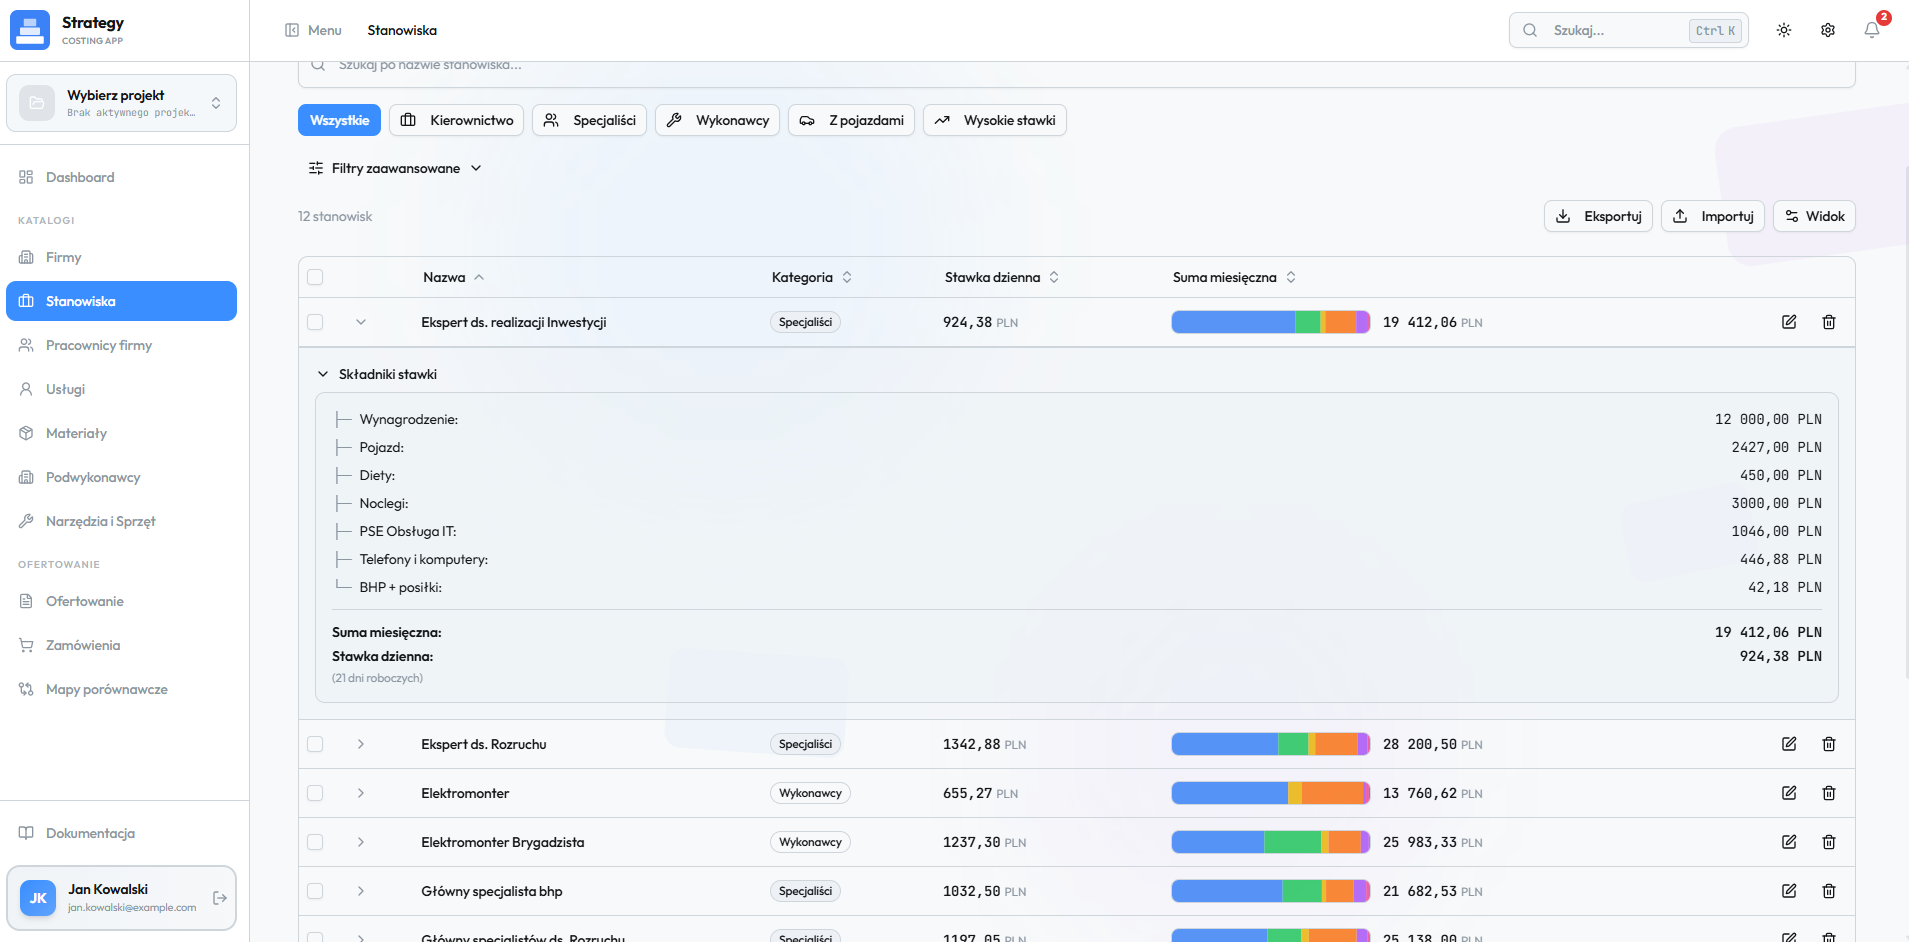Check the select-all checkbox in table header
Screen dimensions: 1909x942
pos(315,277)
